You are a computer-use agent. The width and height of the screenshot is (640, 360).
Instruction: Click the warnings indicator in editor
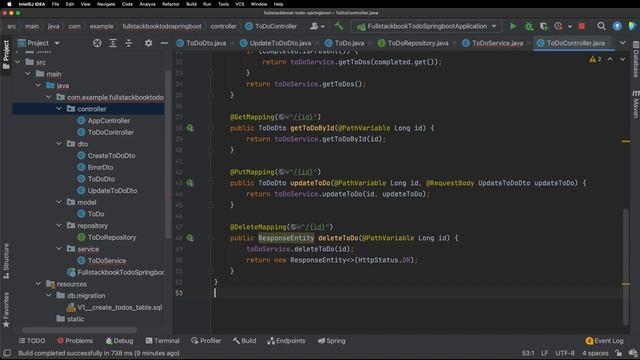[x=595, y=59]
